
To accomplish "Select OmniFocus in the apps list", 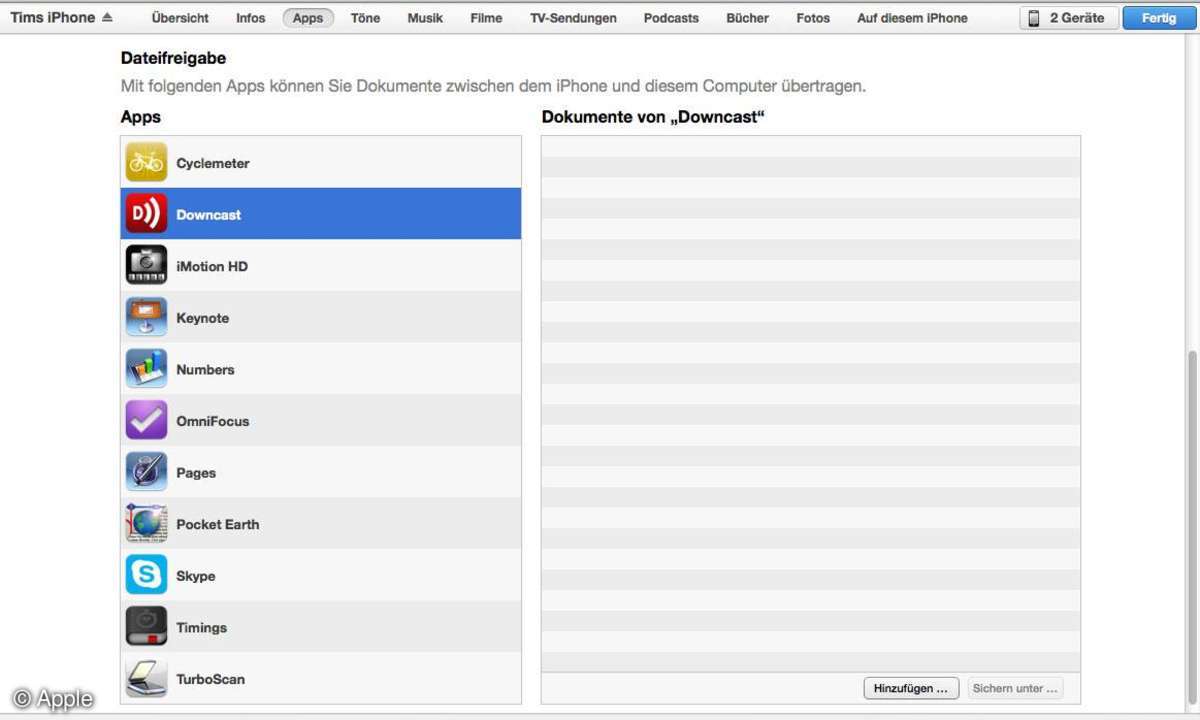I will [321, 420].
